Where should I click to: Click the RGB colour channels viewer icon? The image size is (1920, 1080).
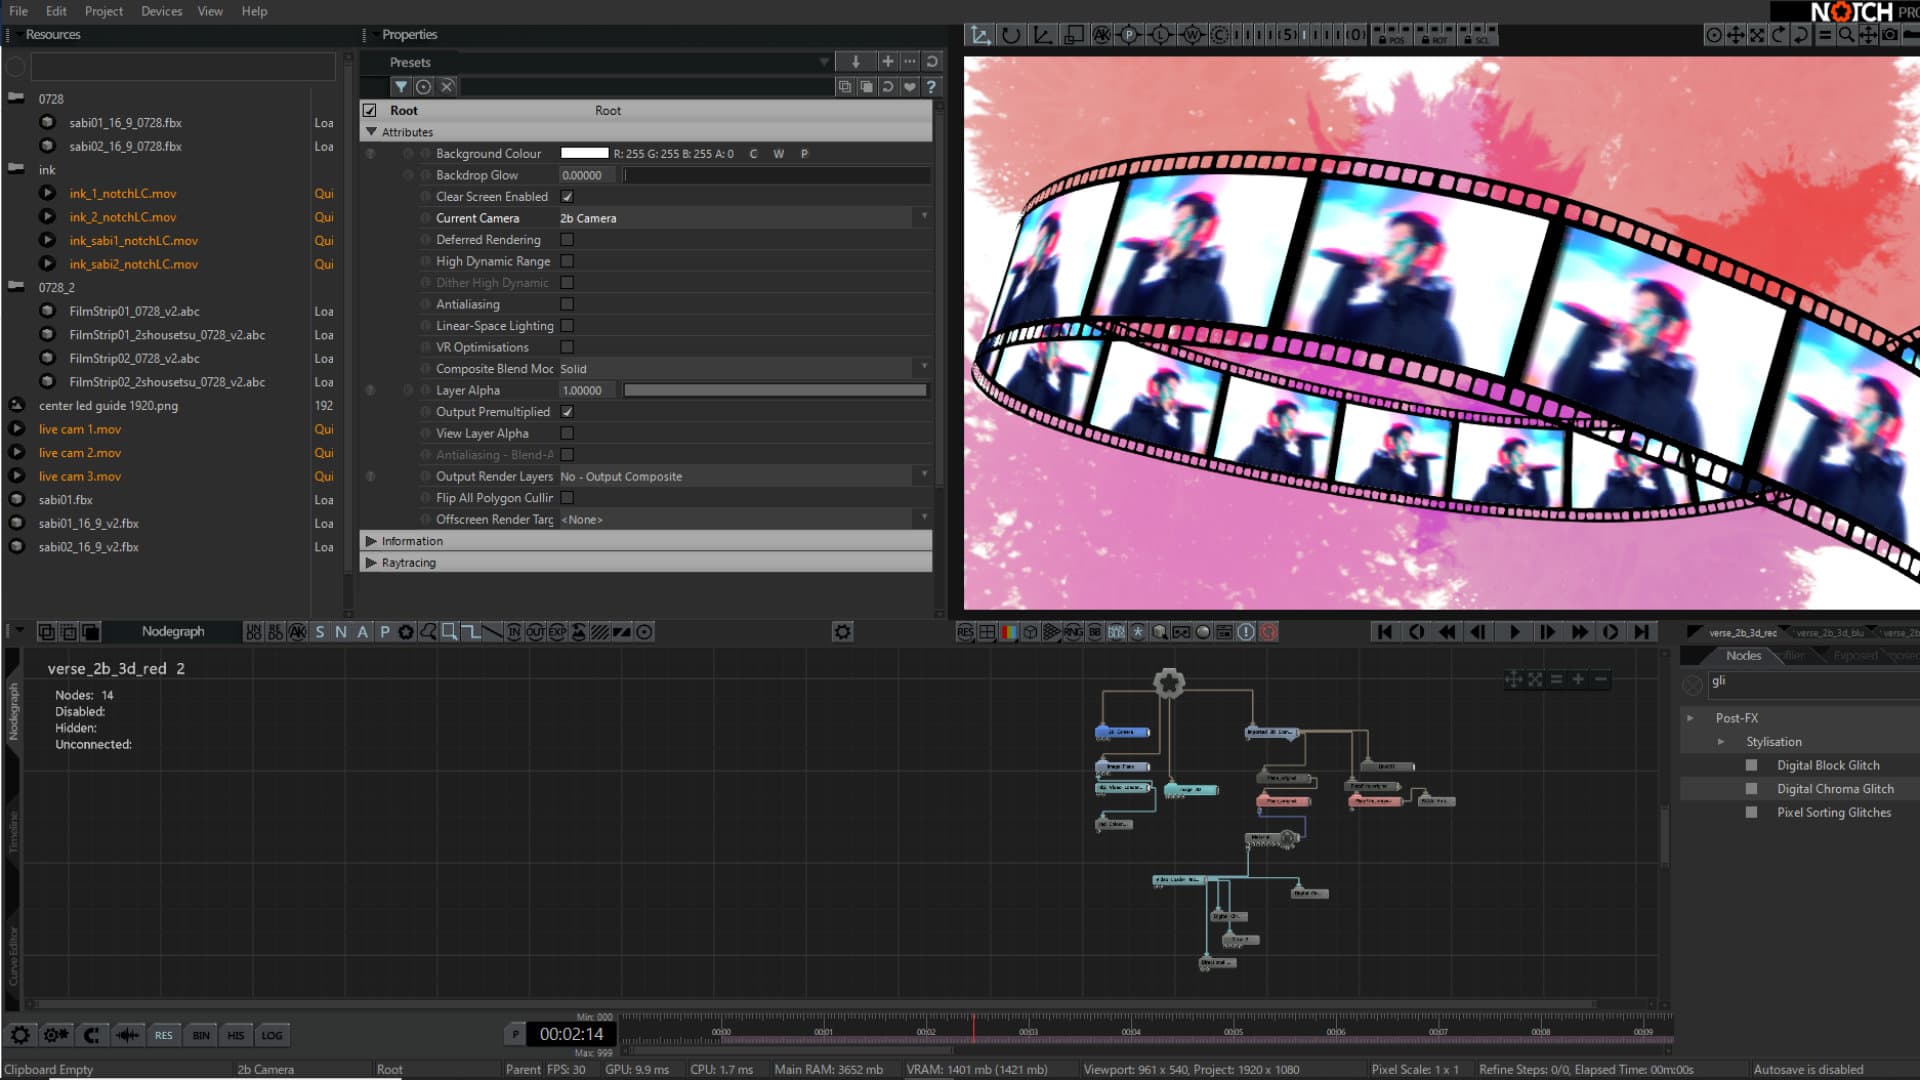1009,632
